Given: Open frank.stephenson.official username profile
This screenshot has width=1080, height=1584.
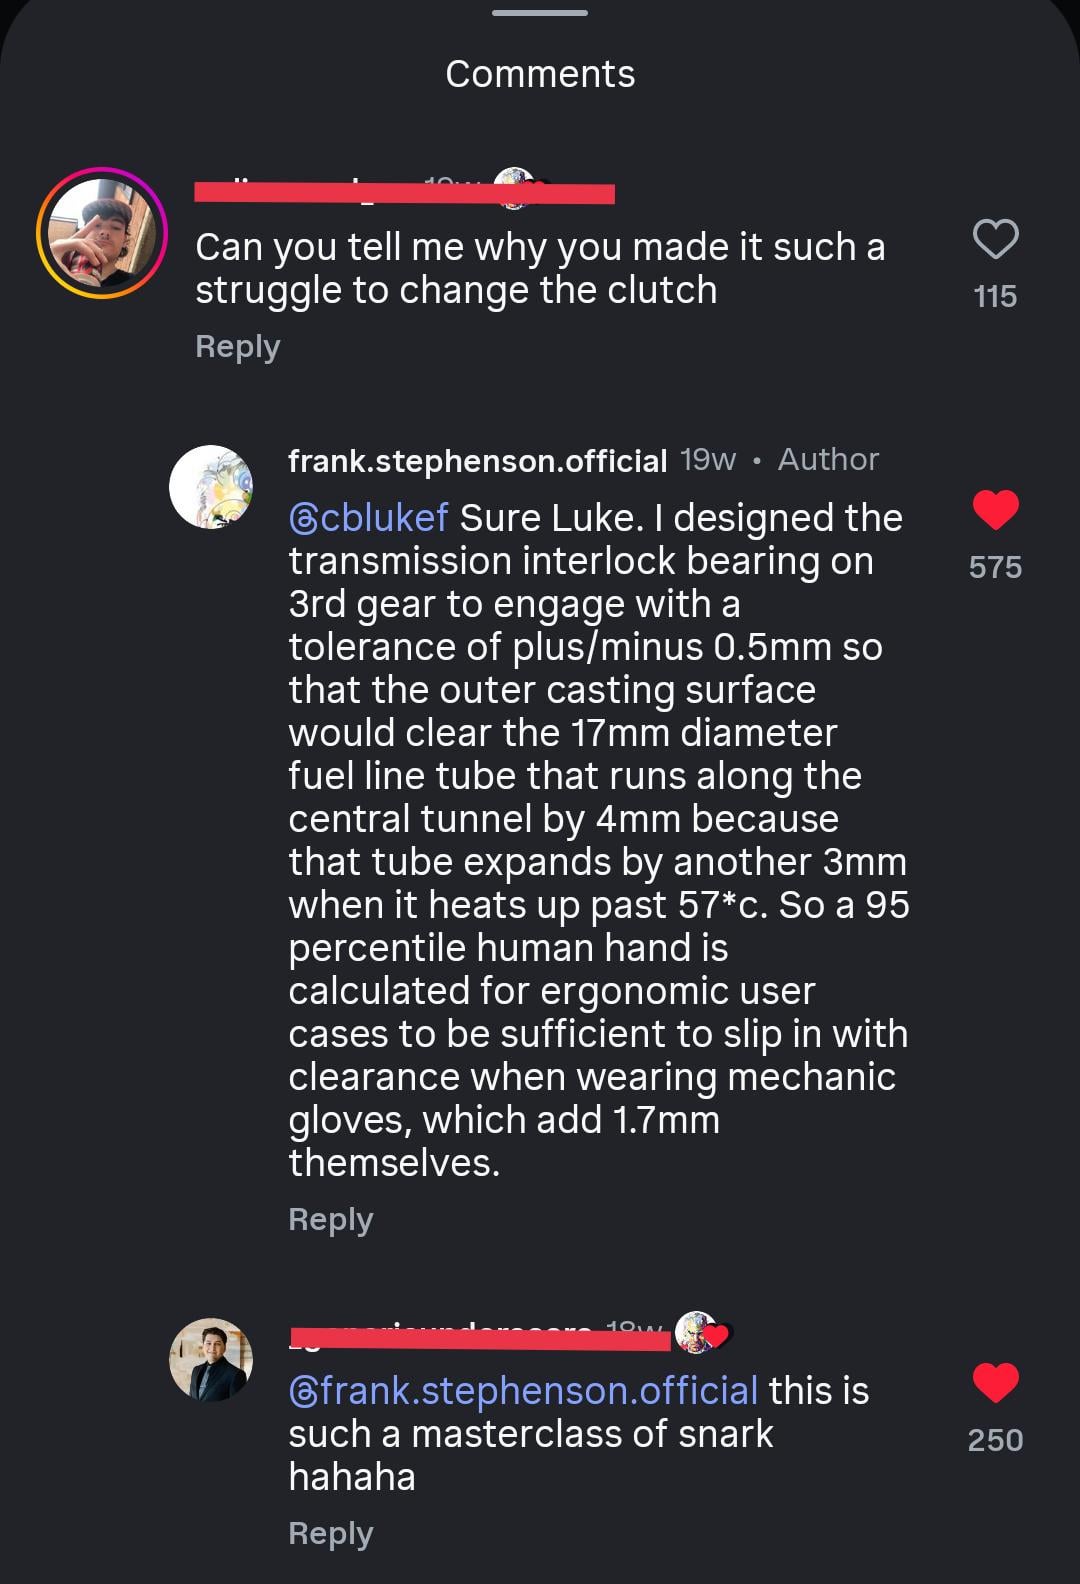Looking at the screenshot, I should tap(477, 460).
